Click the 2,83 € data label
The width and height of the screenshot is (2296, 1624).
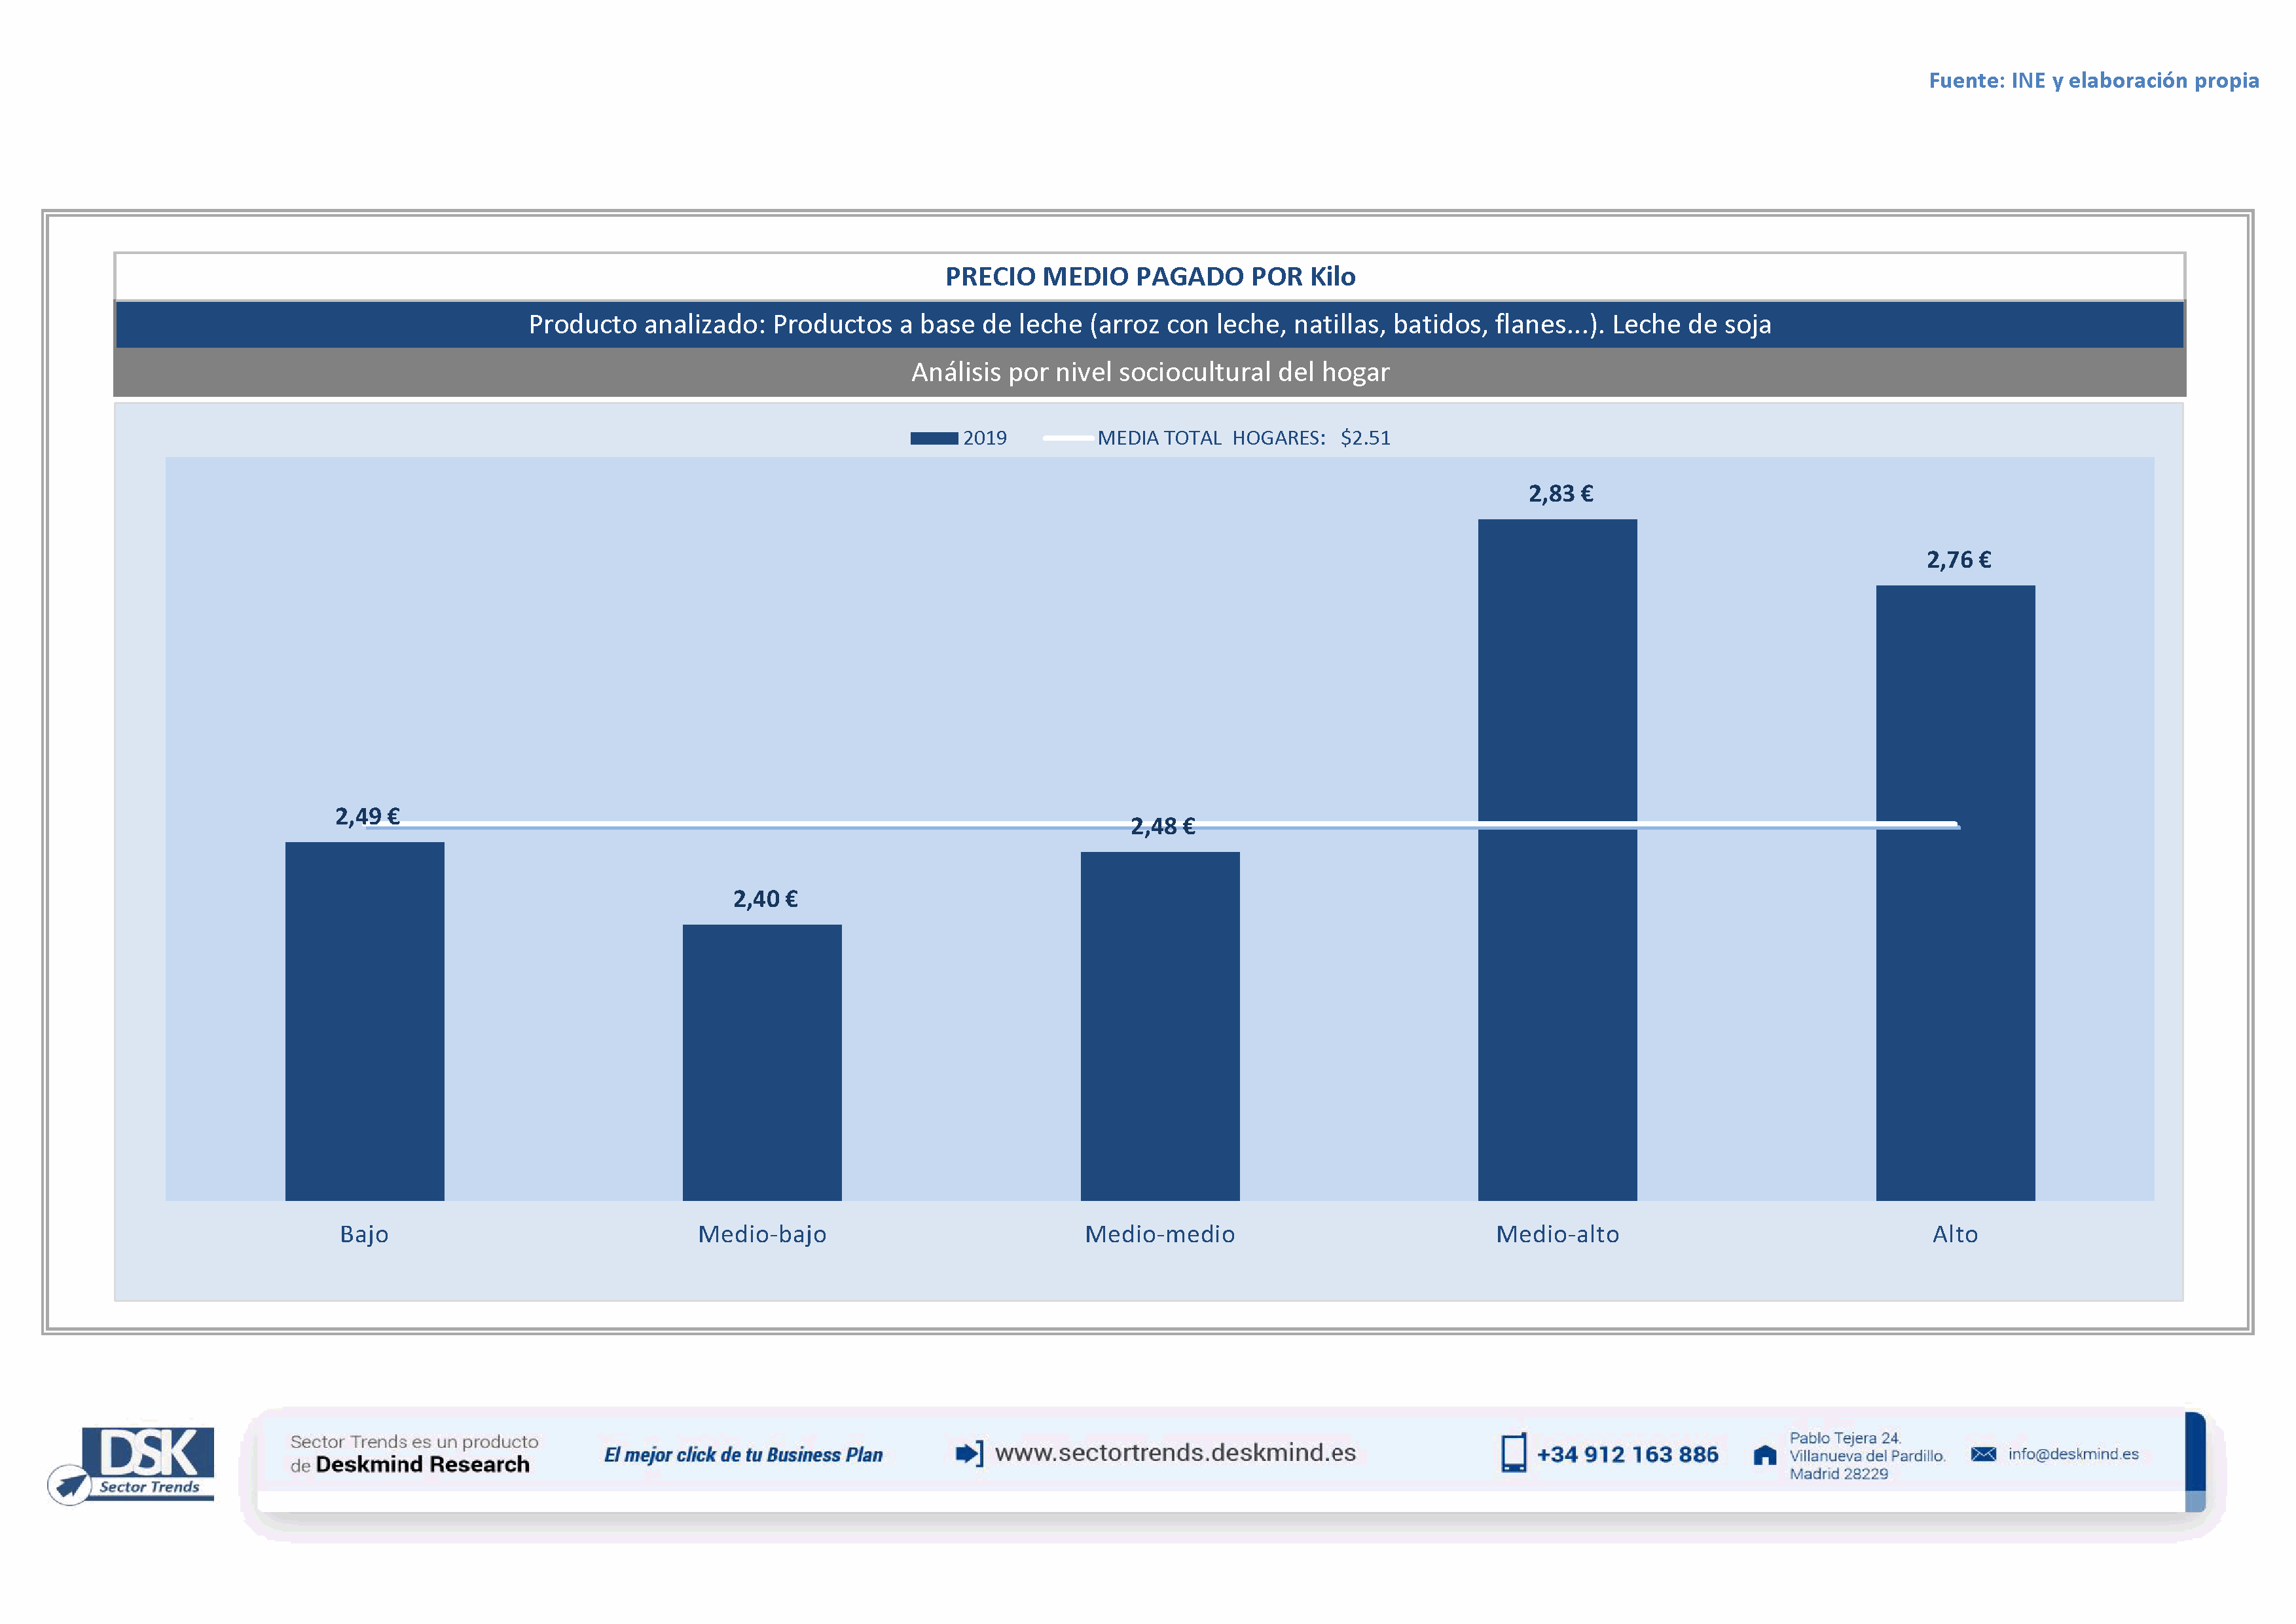1560,494
